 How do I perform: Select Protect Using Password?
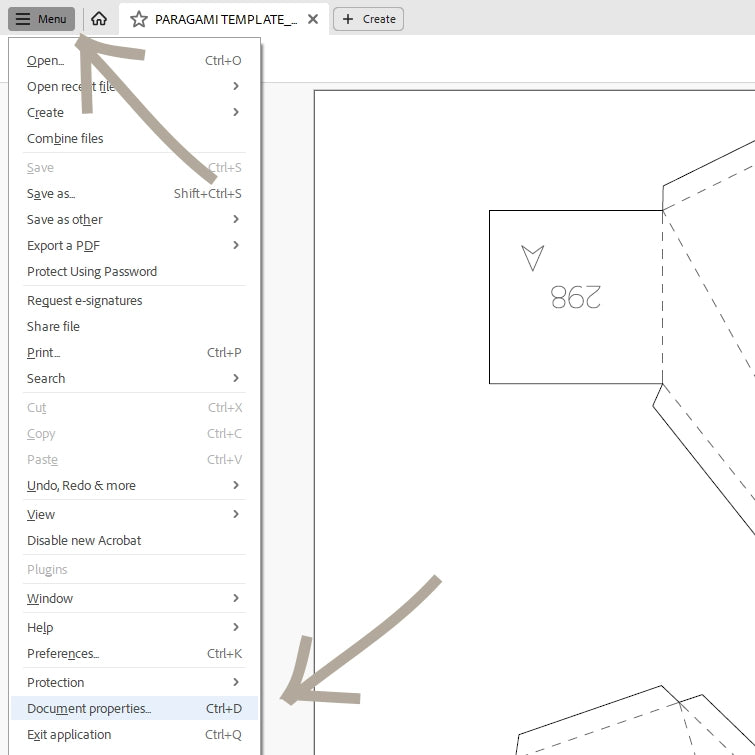92,272
